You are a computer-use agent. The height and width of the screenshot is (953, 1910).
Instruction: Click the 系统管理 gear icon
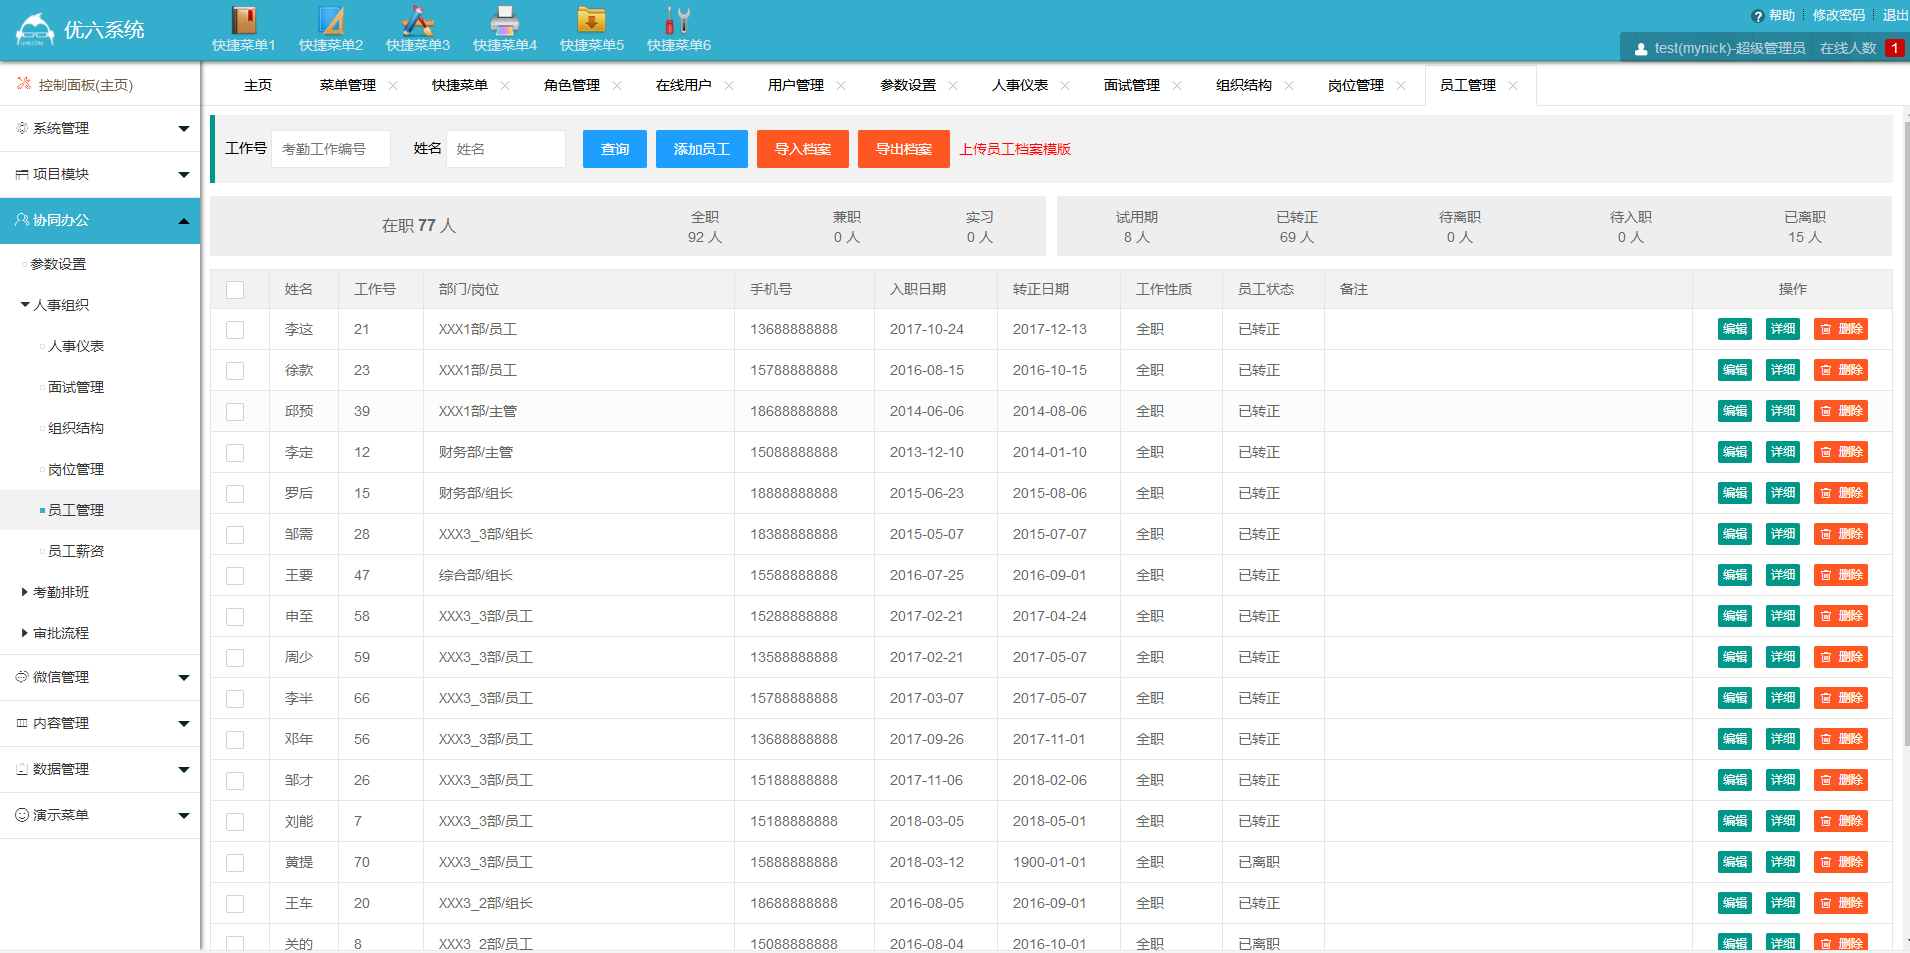coord(22,128)
